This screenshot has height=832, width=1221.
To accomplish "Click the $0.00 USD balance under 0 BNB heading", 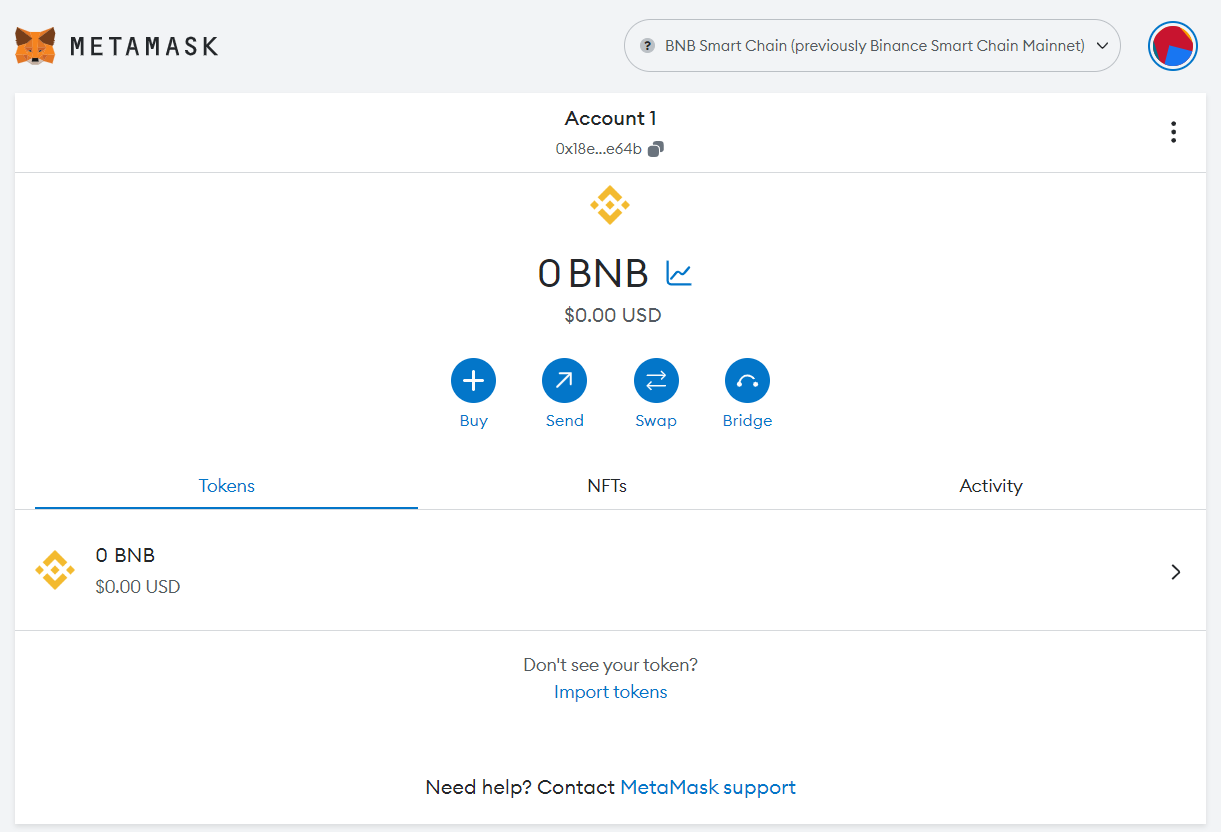I will coord(612,315).
